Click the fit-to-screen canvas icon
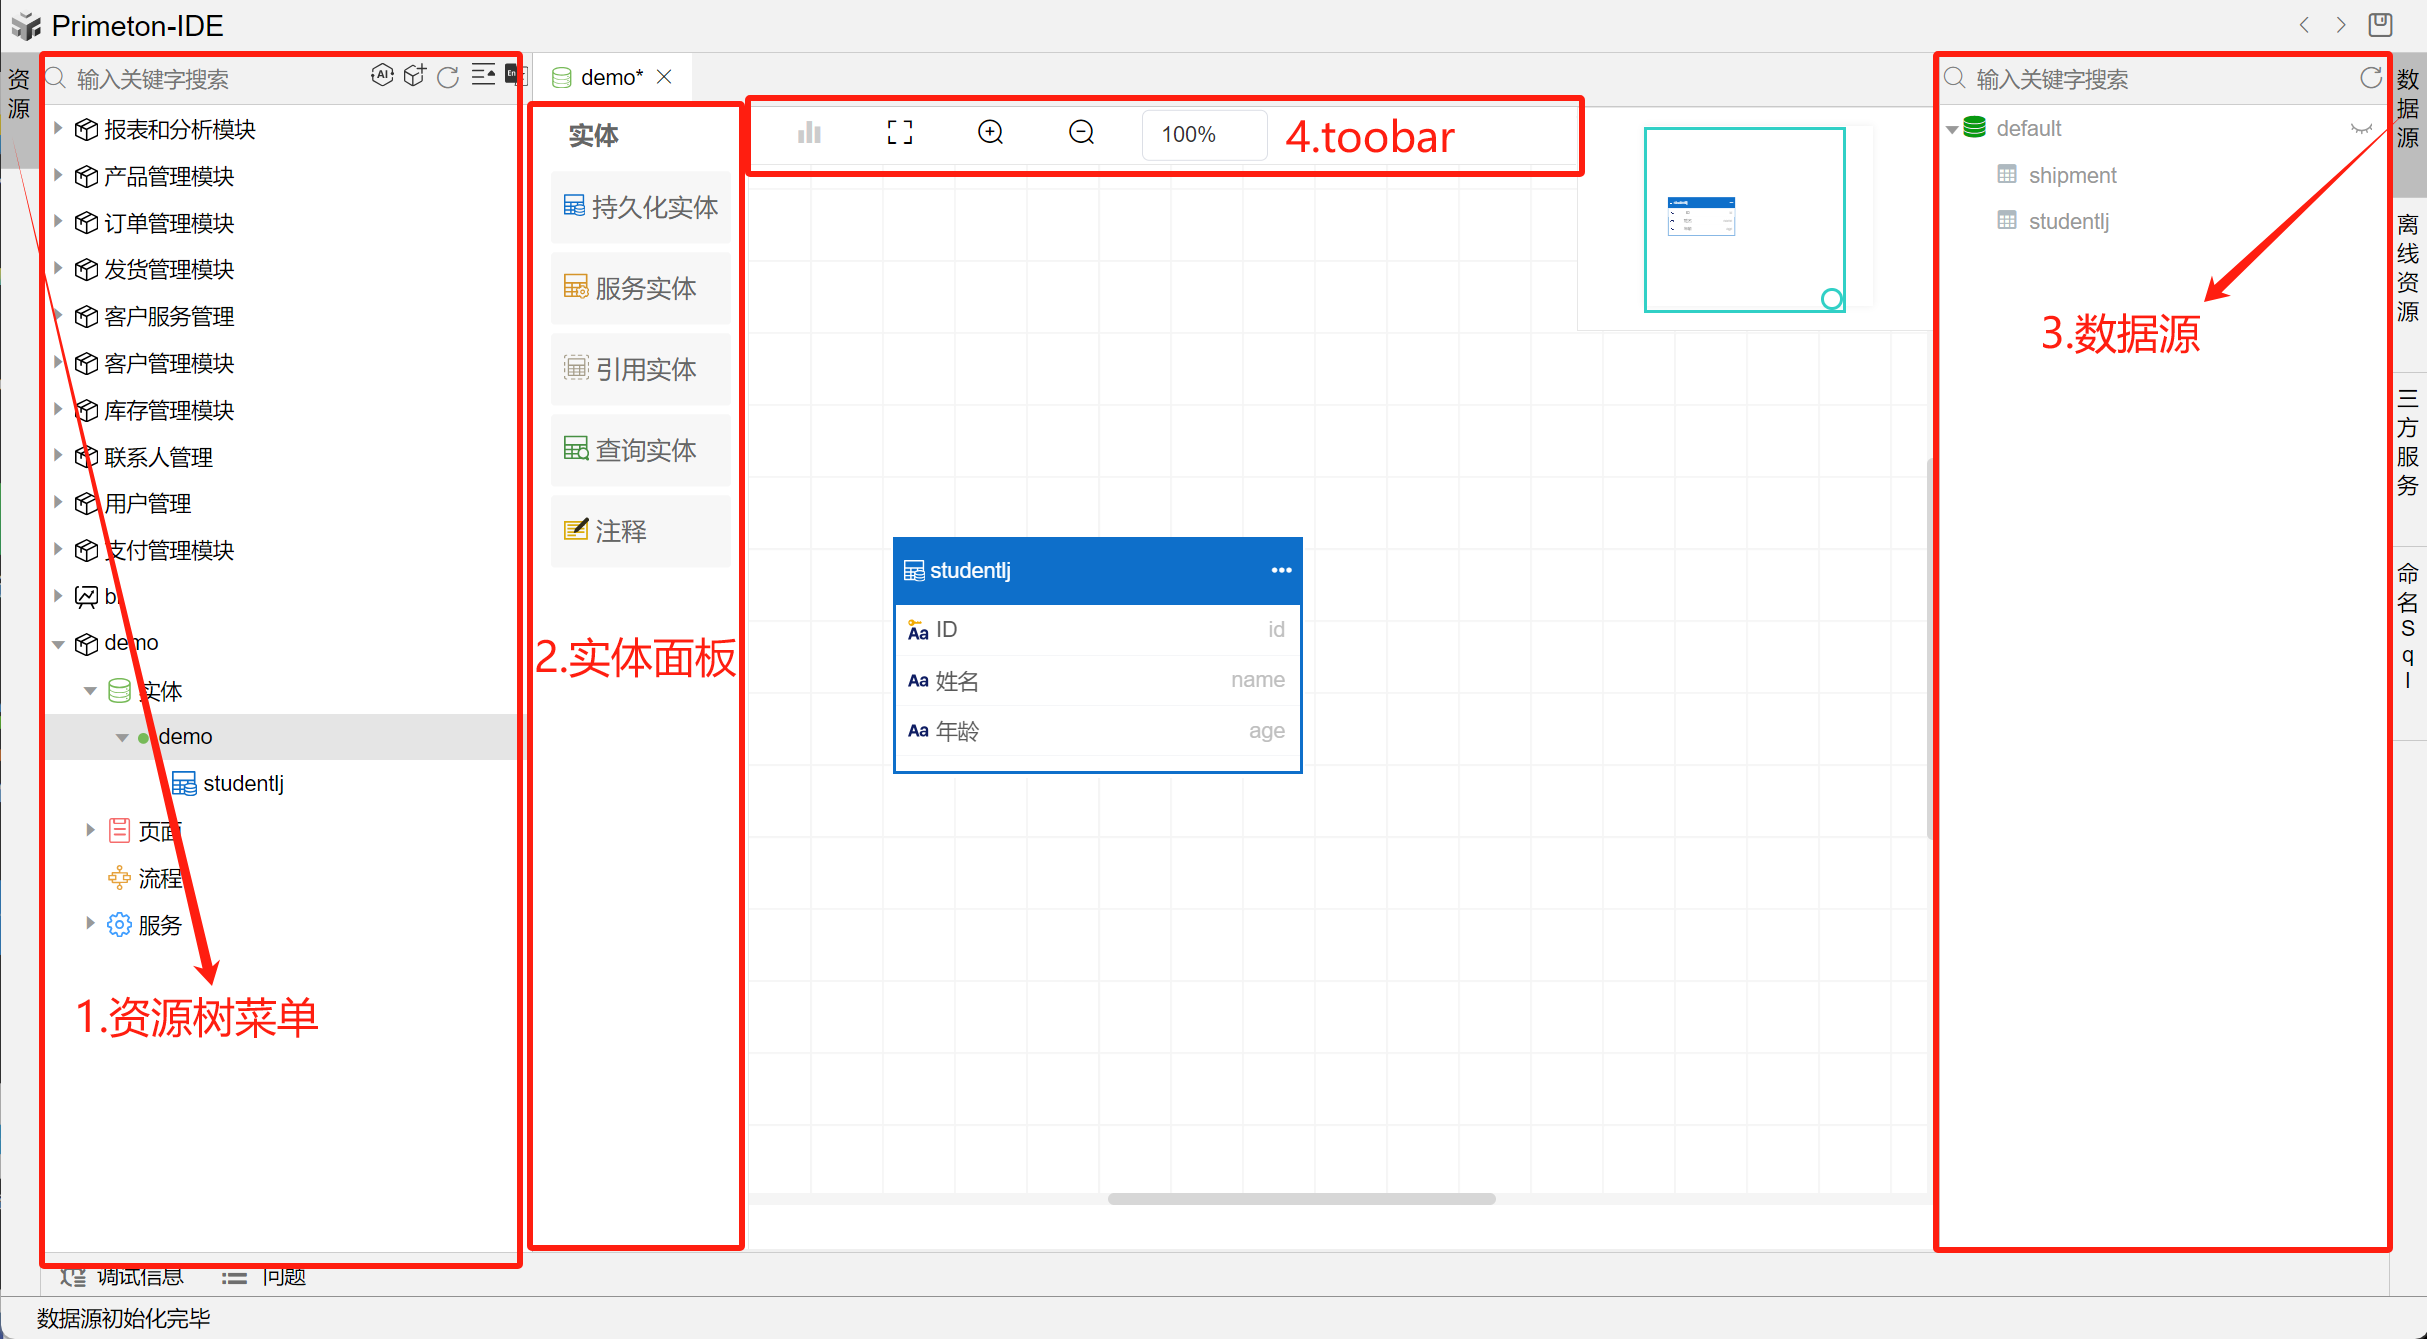This screenshot has height=1339, width=2427. 900,133
